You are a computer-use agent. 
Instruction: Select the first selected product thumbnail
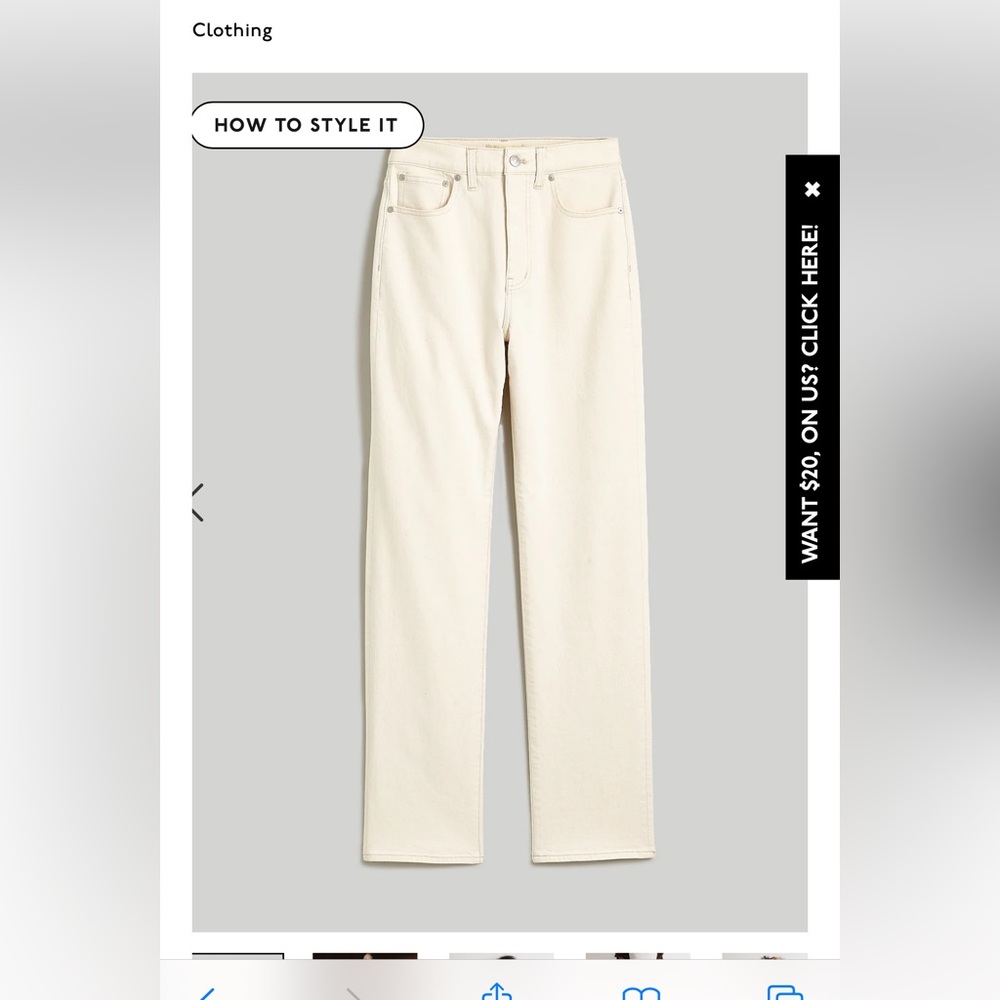coord(238,956)
